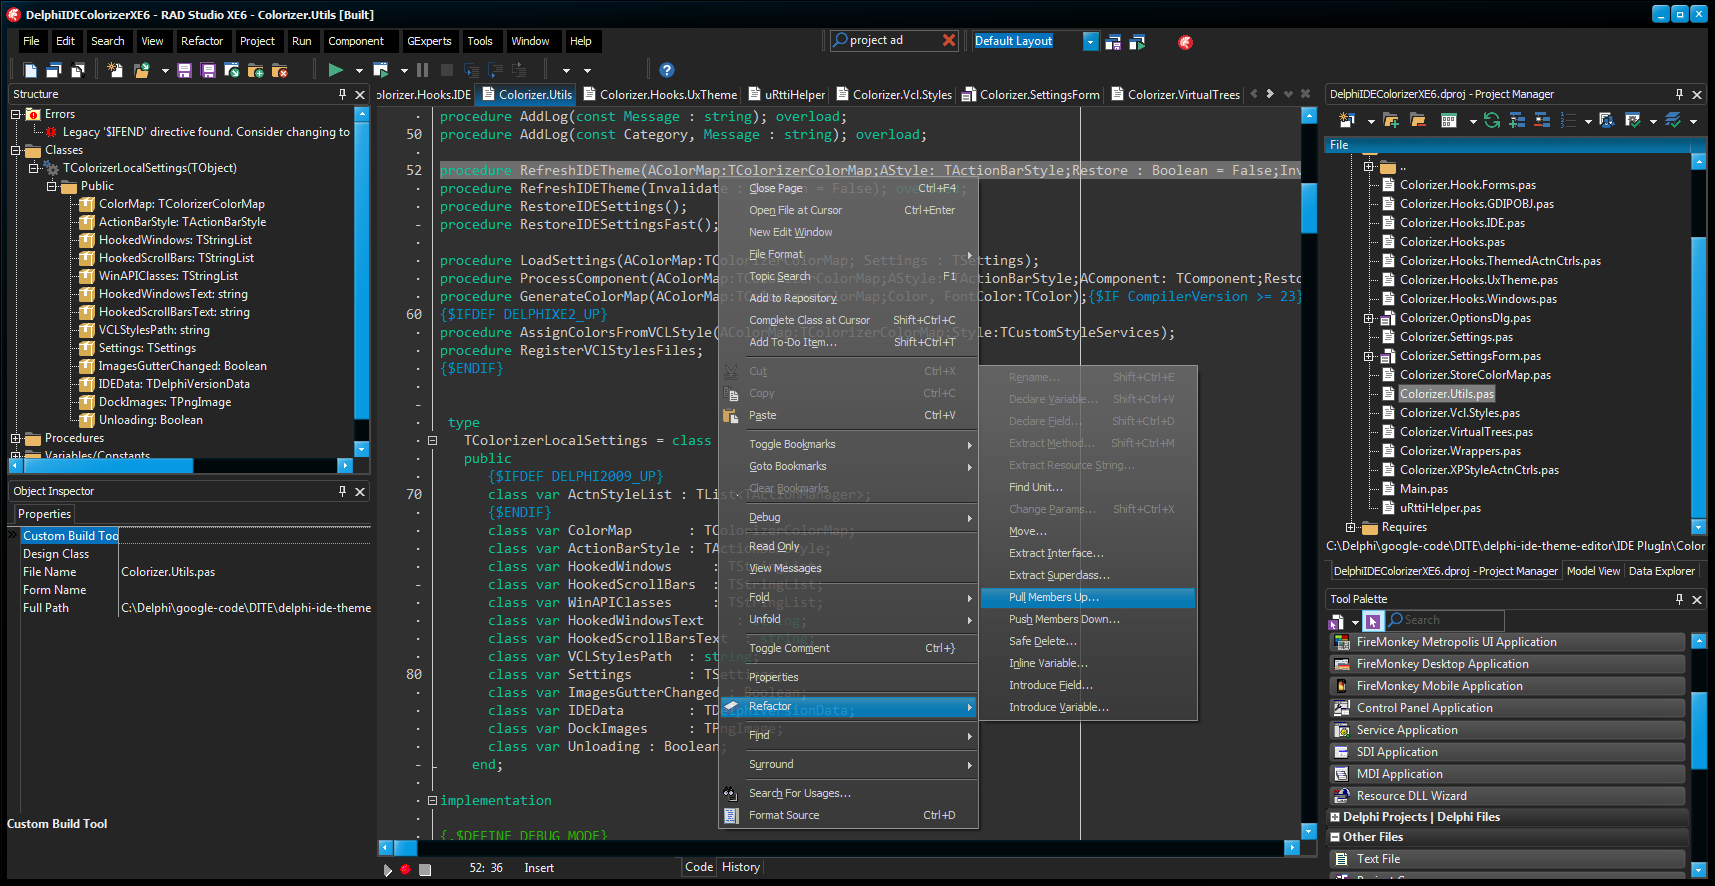The height and width of the screenshot is (886, 1715).
Task: Select Pull Members Up in Refactor submenu
Action: (x=1053, y=597)
